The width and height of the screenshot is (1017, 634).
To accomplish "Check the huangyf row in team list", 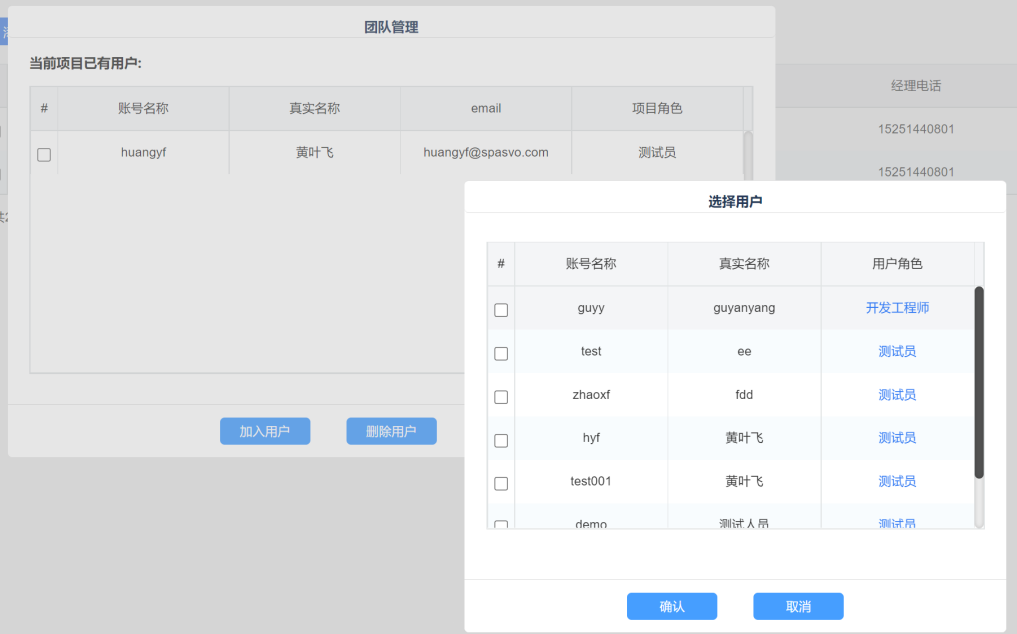I will pyautogui.click(x=44, y=155).
